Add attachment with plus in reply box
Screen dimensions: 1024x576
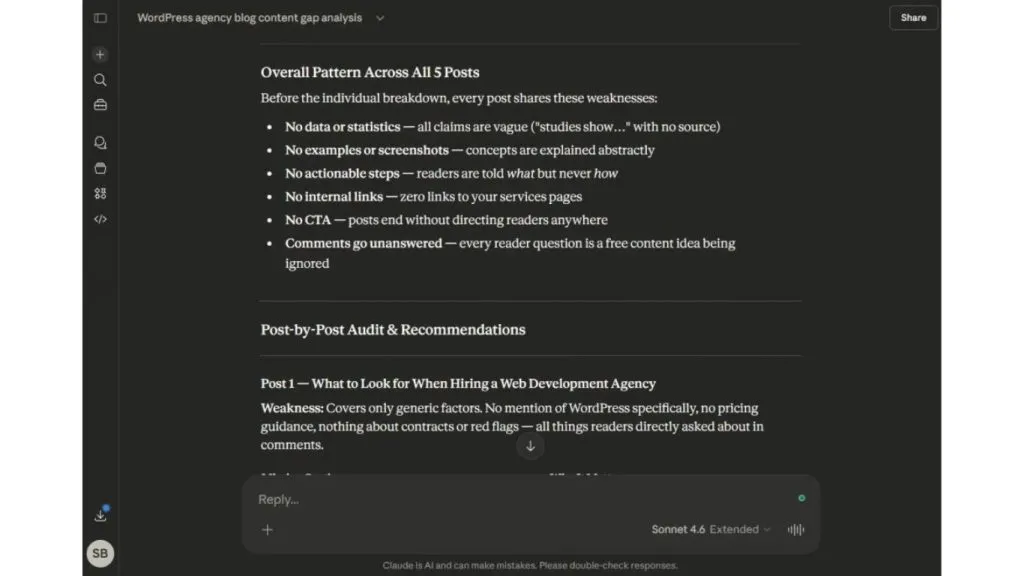(267, 530)
